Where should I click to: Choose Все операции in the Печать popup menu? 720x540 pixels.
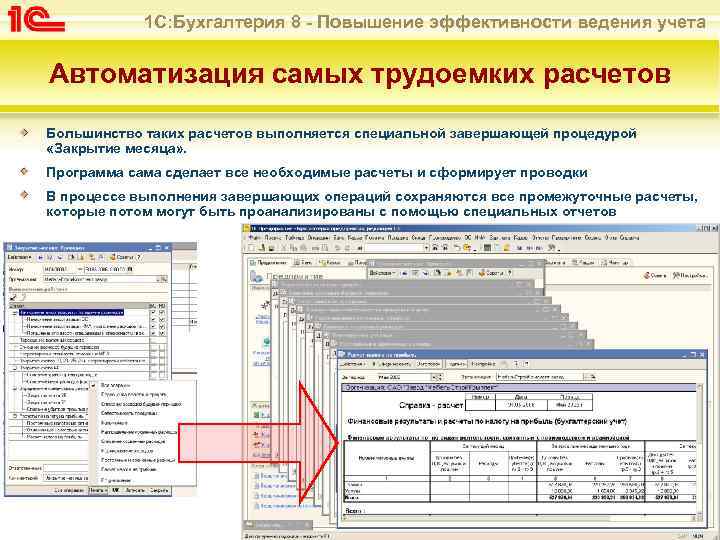click(115, 385)
